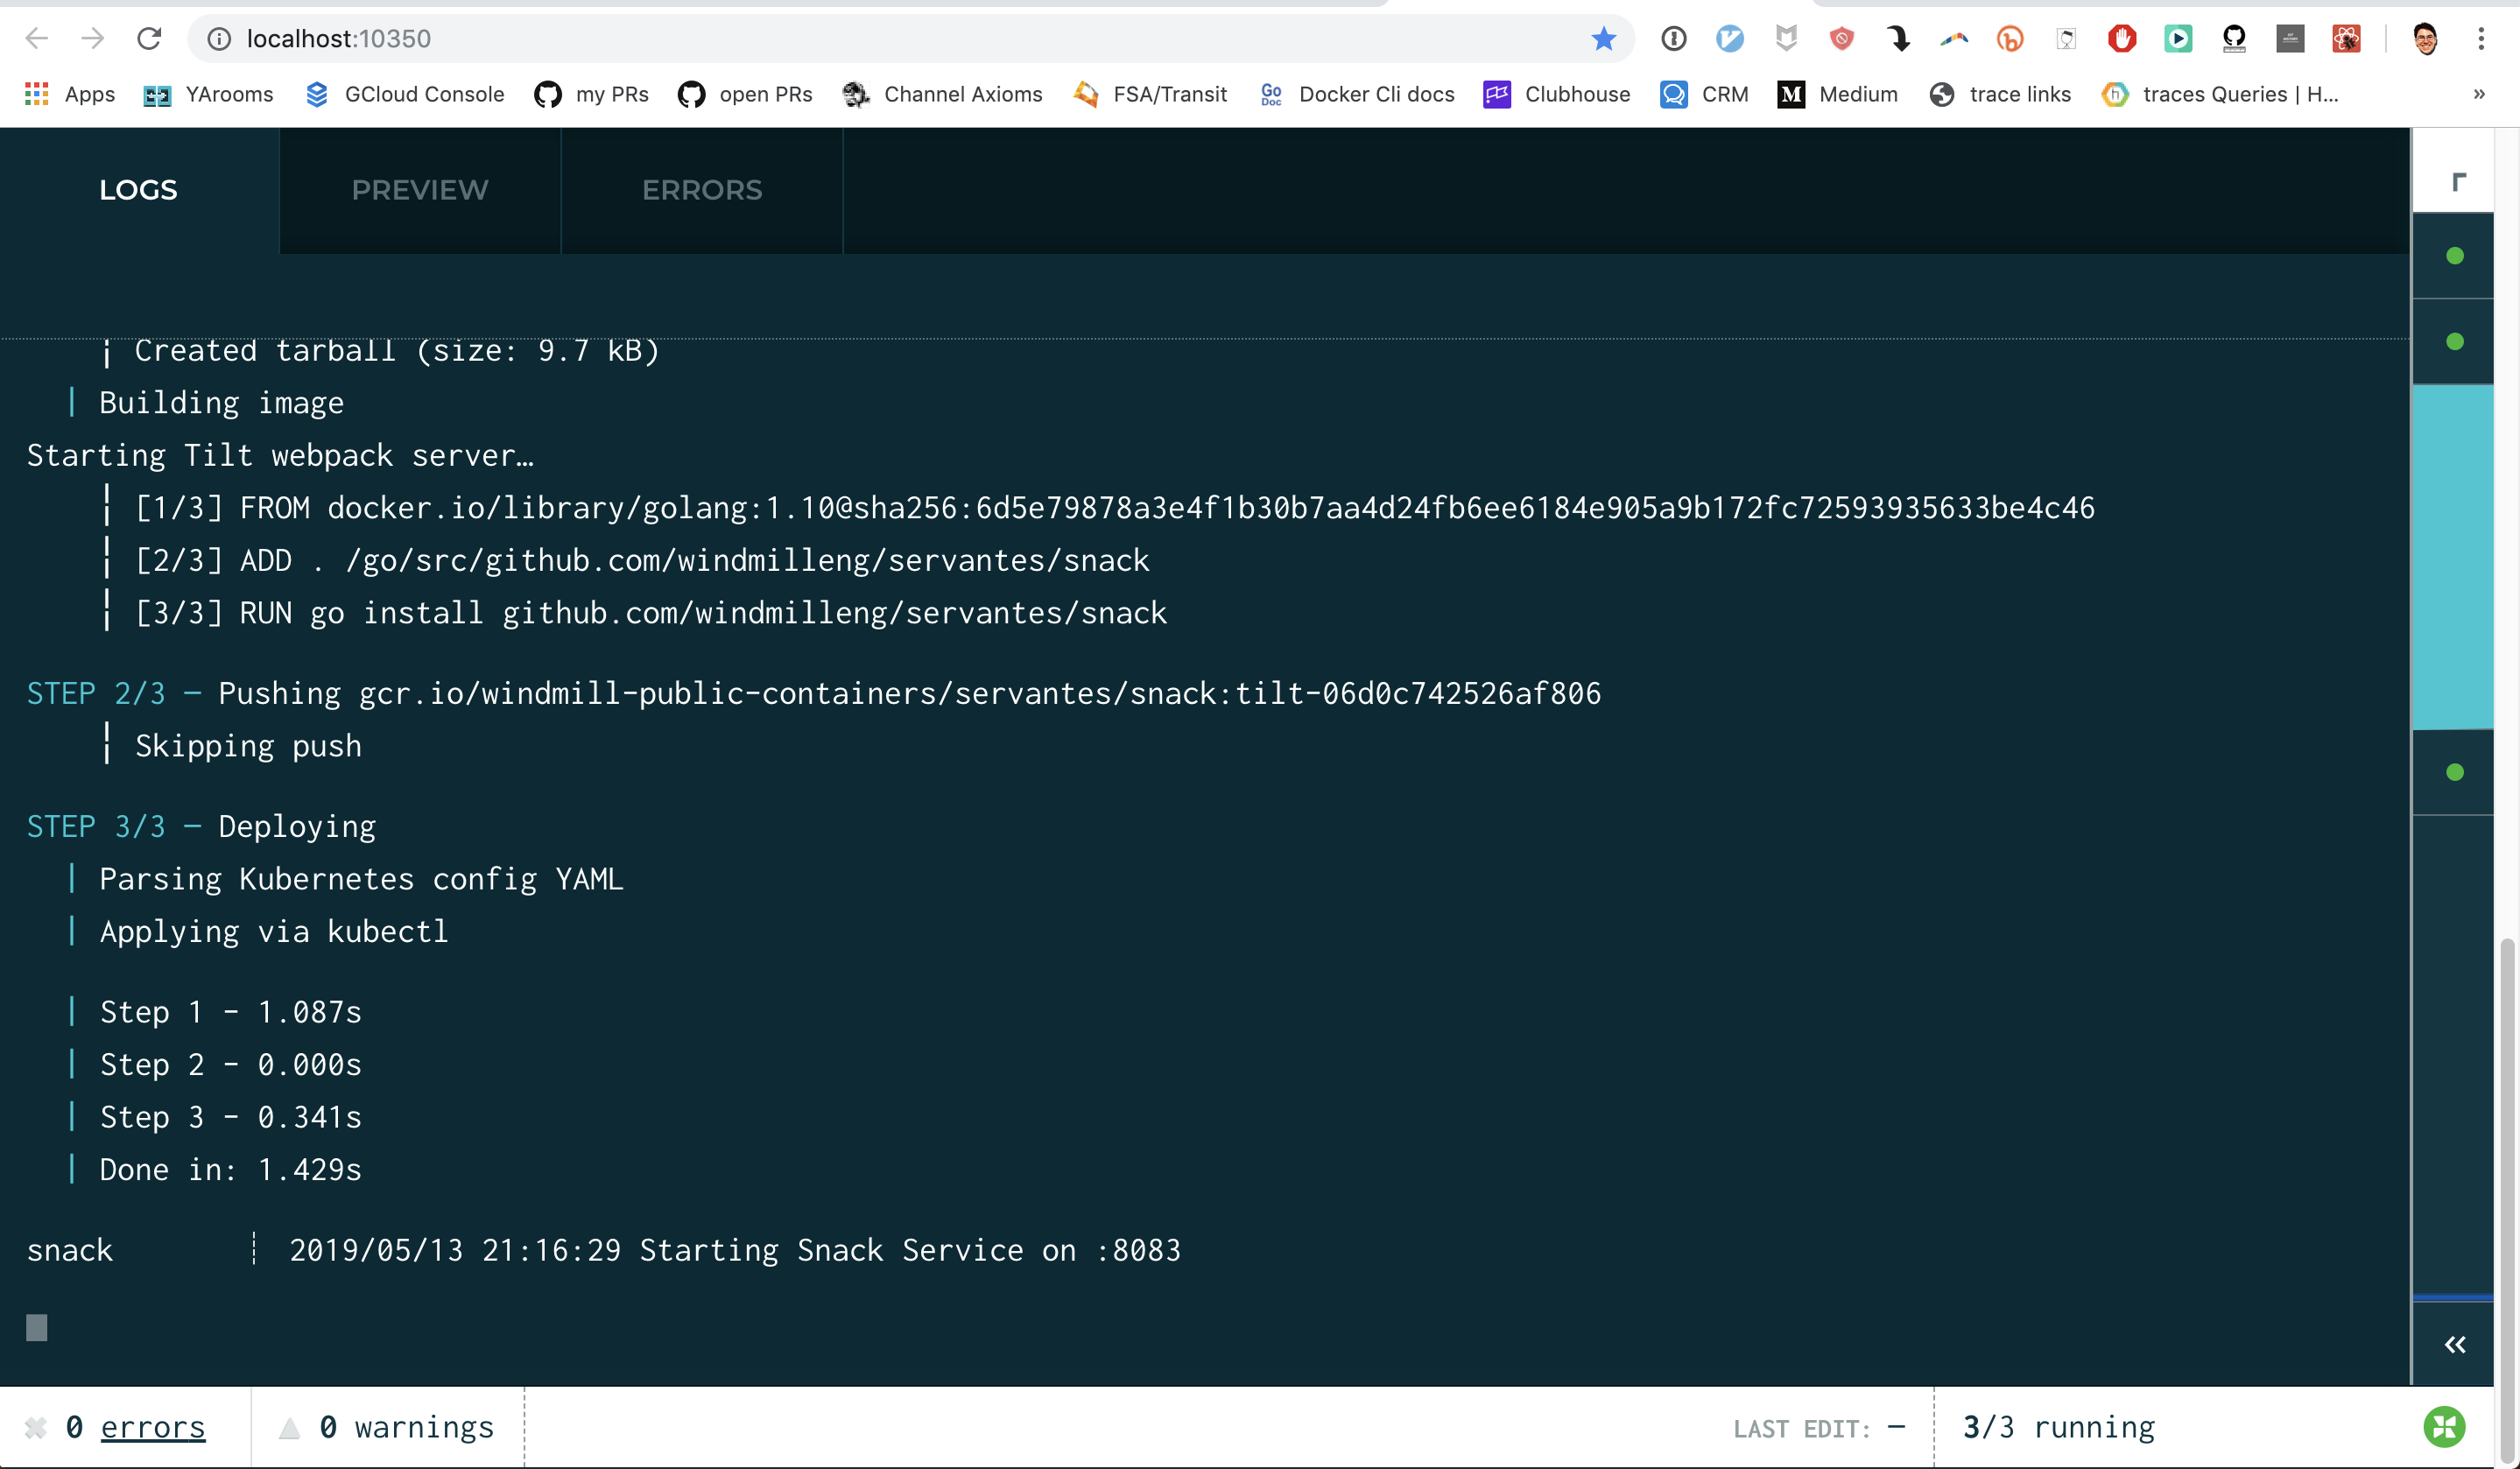Image resolution: width=2520 pixels, height=1469 pixels.
Task: Select the last green-dot resource in sidebar
Action: (2454, 772)
